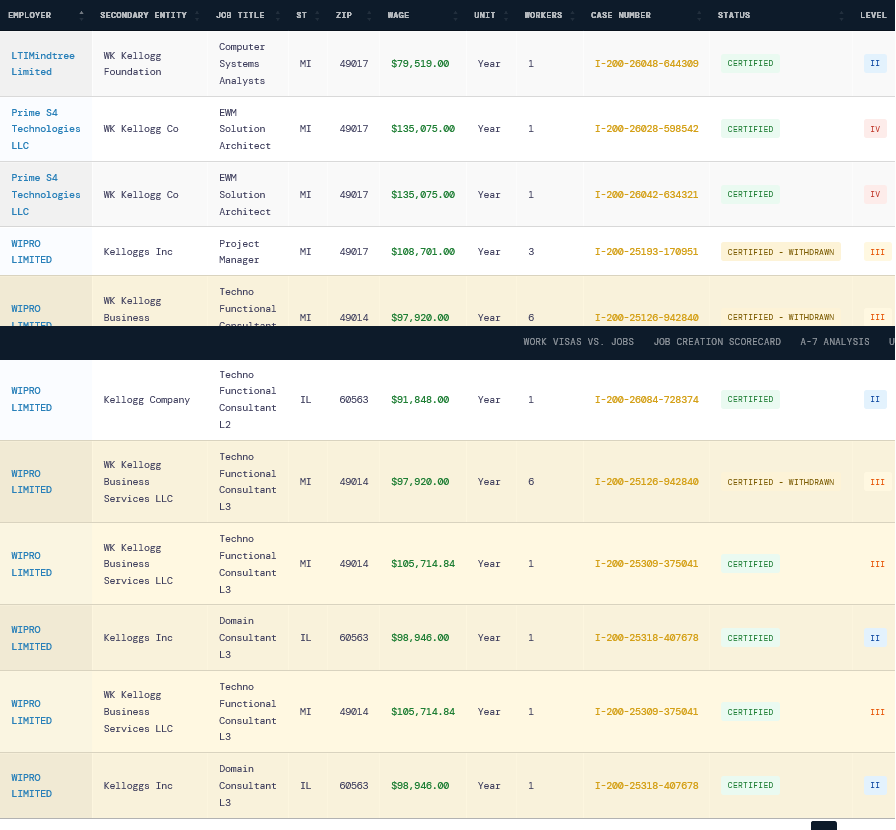Select workers count 3 in Project Manager row
The width and height of the screenshot is (896, 830).
click(531, 252)
